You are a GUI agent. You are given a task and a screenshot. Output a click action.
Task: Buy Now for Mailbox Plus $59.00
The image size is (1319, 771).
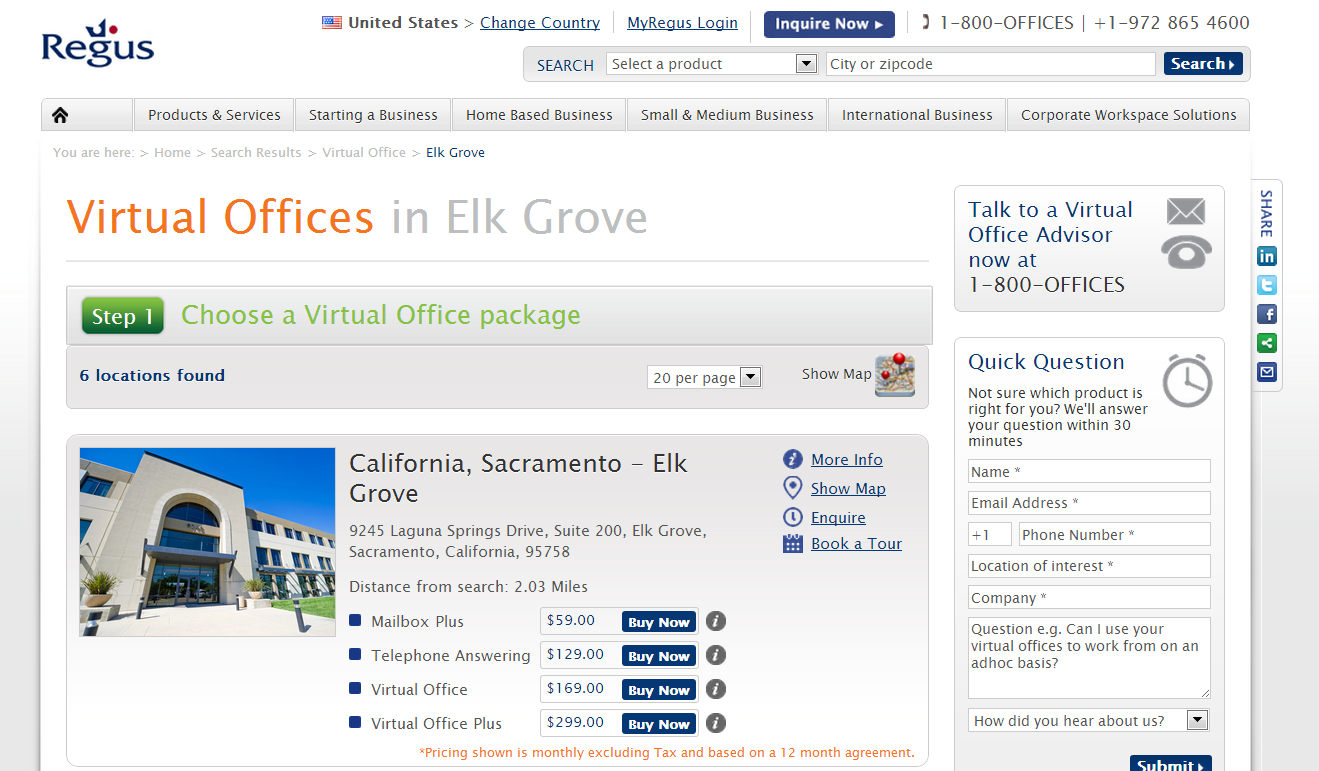pos(658,622)
